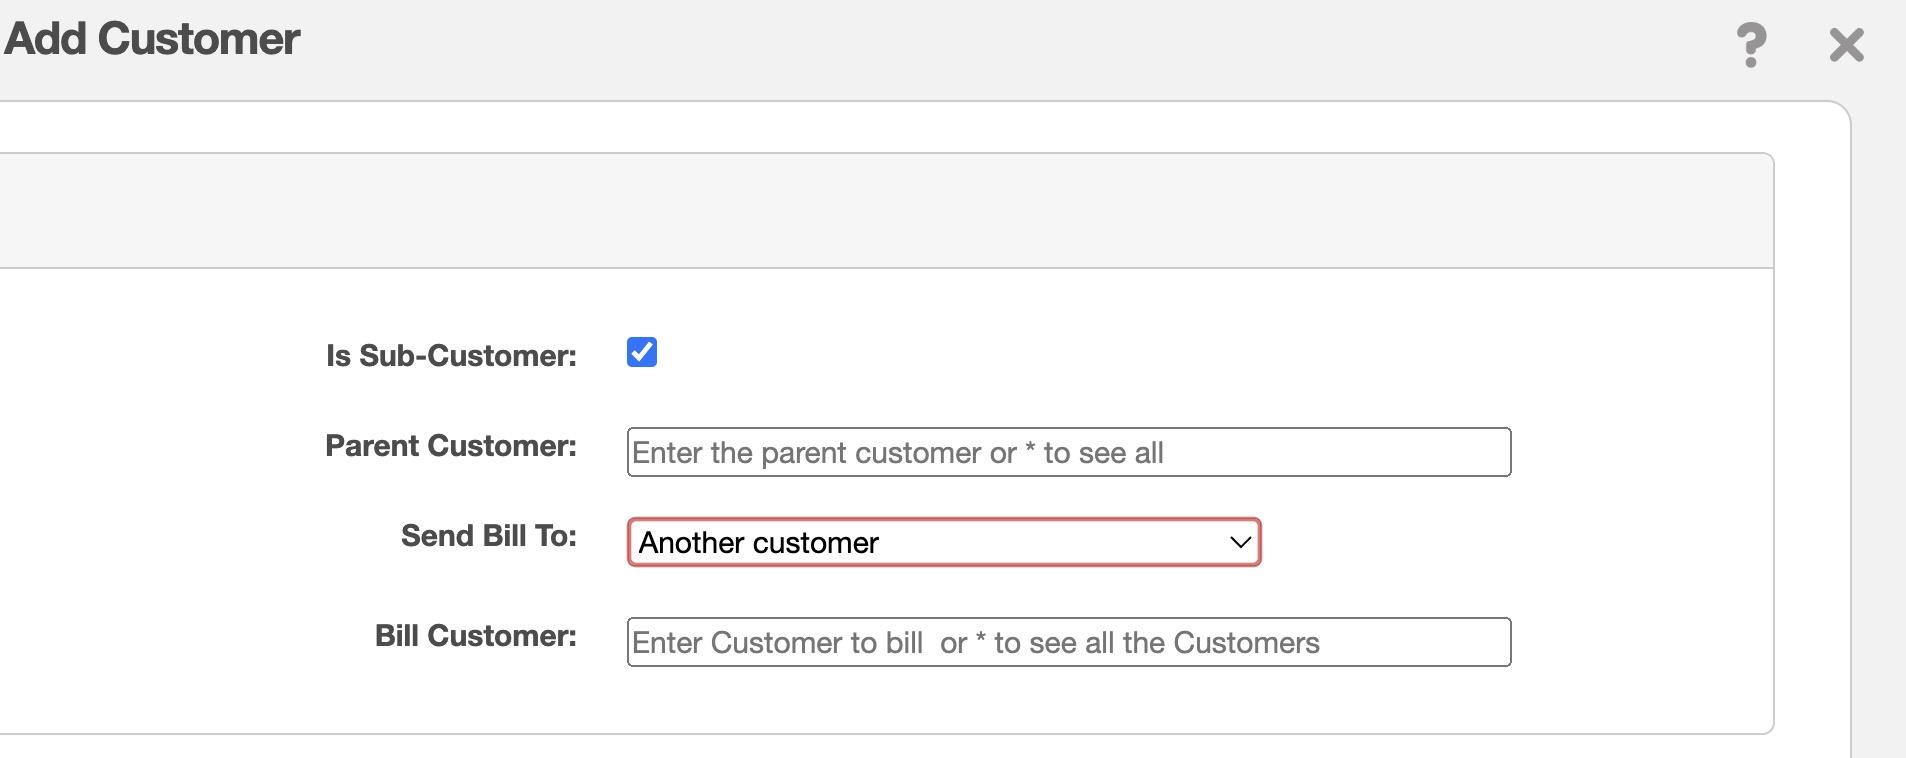Viewport: 1906px width, 758px height.
Task: Open help via the question mark icon
Action: 1750,45
